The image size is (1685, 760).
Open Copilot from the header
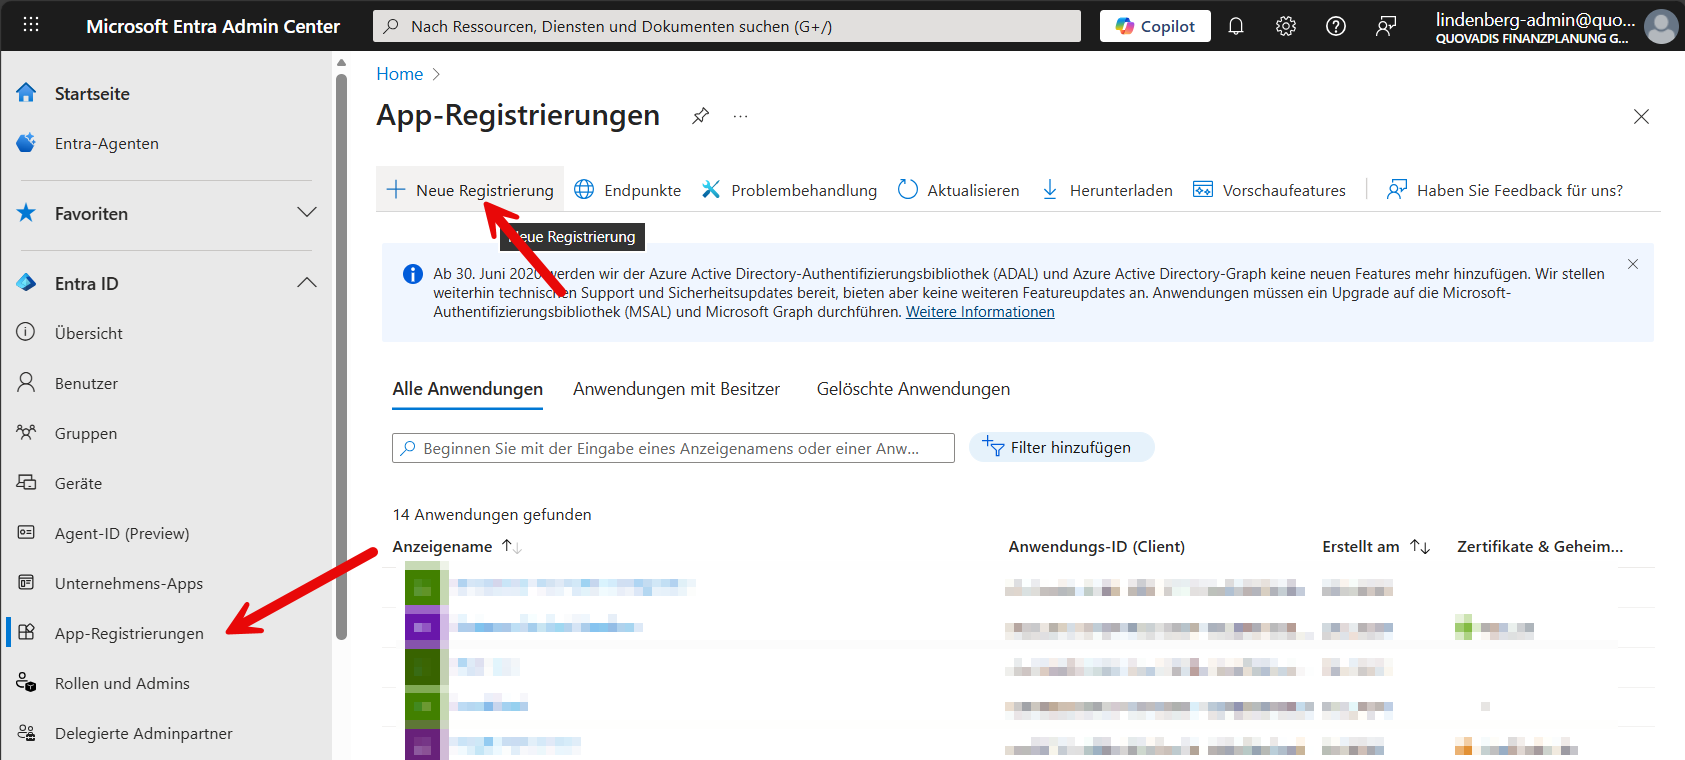click(x=1155, y=26)
